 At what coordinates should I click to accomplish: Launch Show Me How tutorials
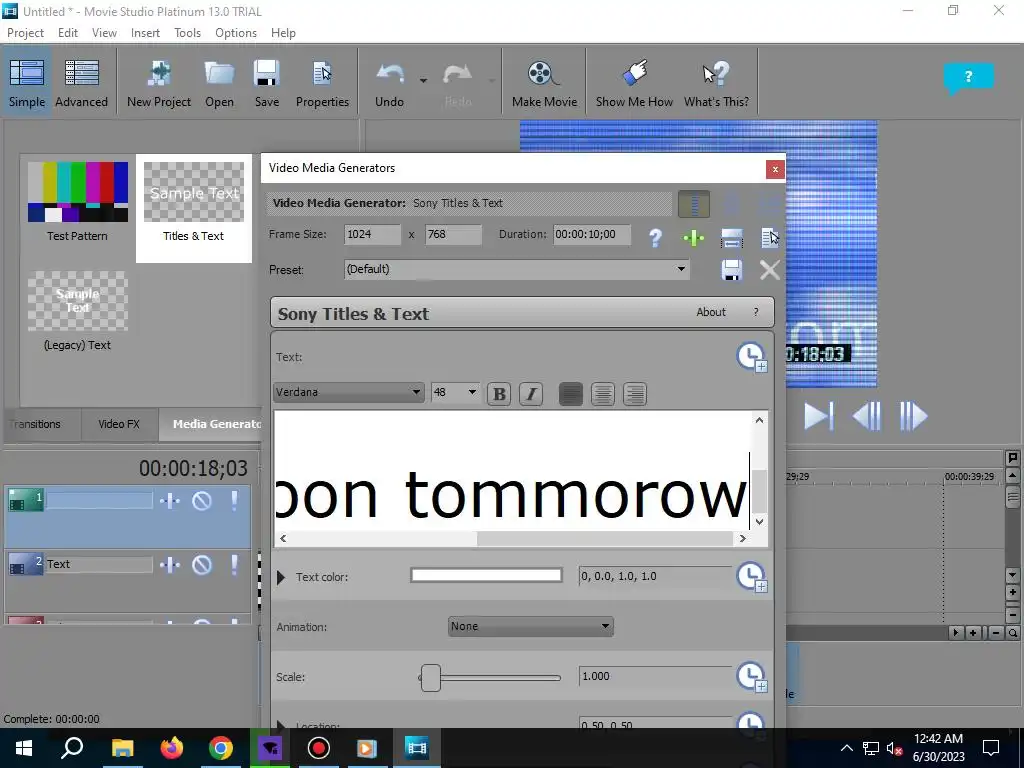(634, 83)
